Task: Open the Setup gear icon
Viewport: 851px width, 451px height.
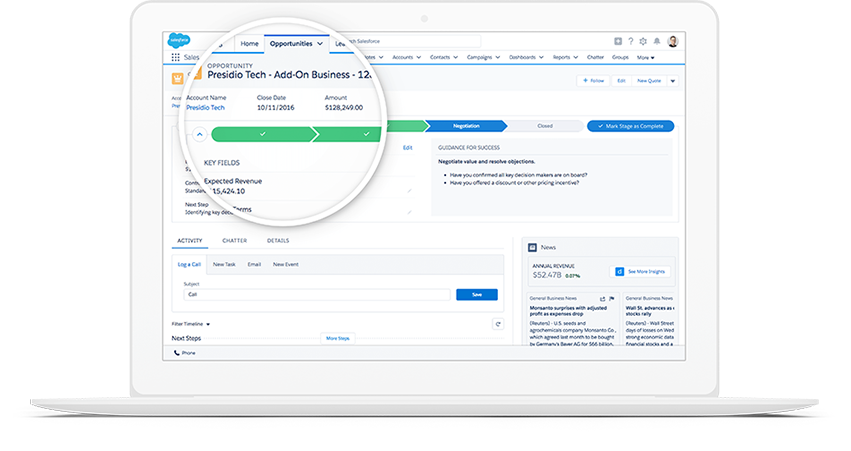Action: [x=643, y=41]
